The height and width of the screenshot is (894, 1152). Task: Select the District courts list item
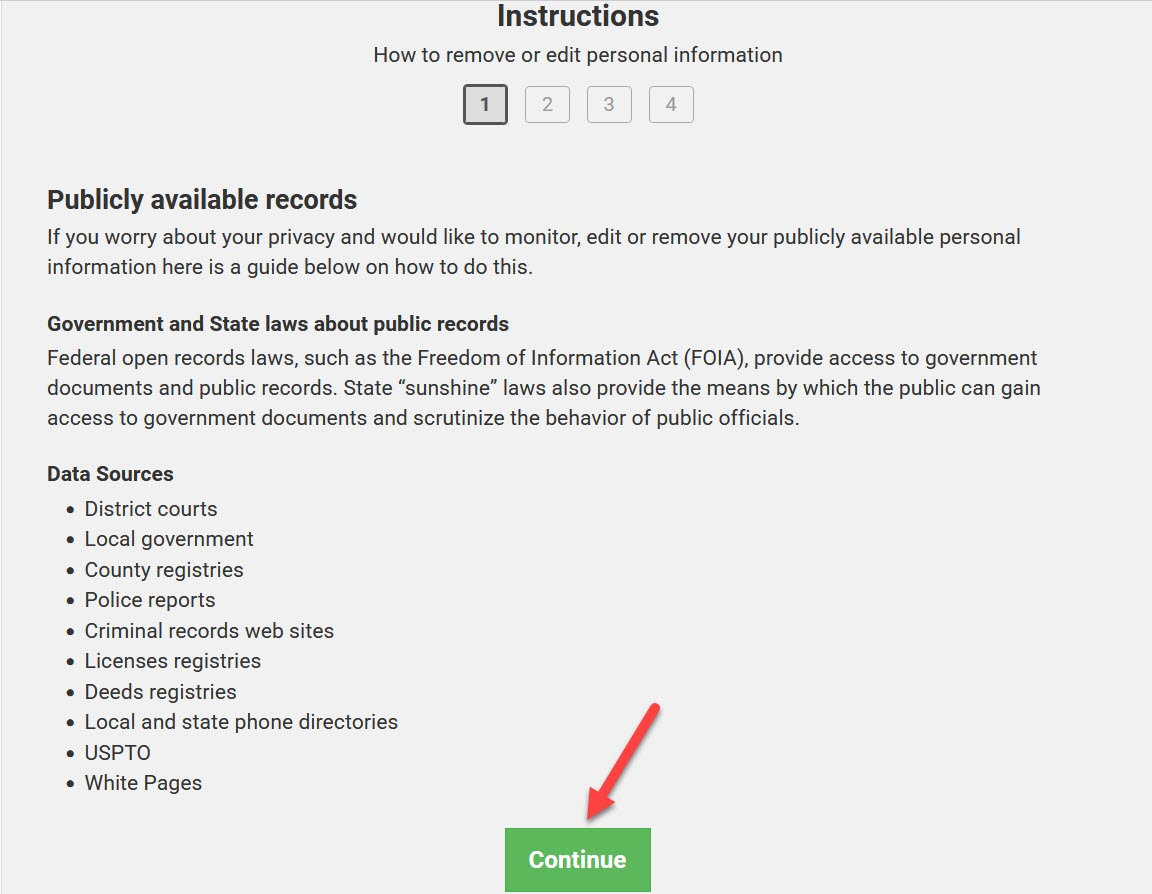pyautogui.click(x=151, y=508)
